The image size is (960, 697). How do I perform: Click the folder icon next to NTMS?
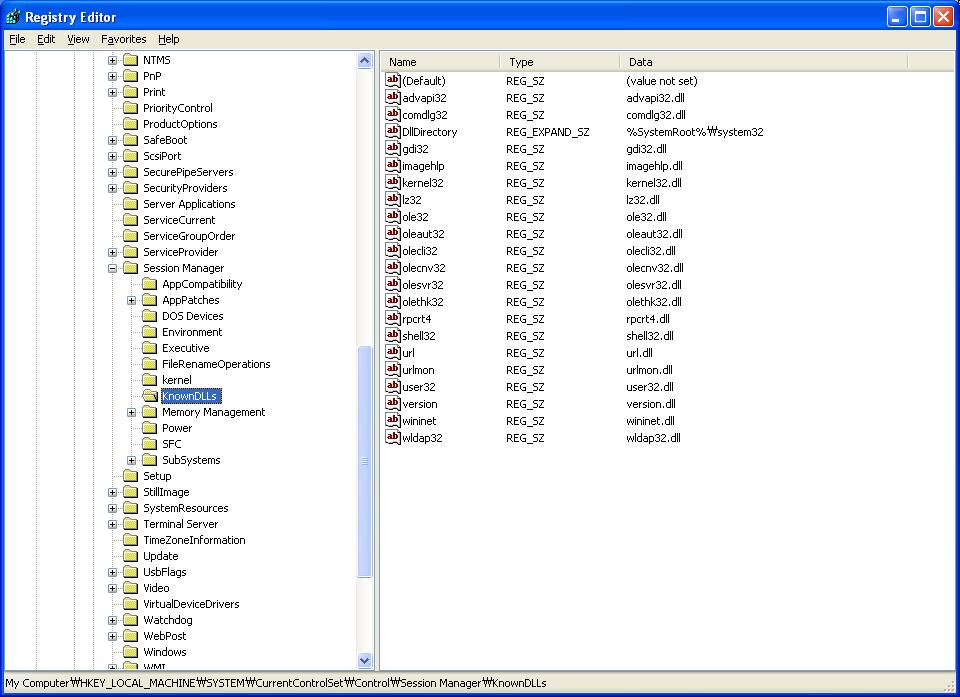click(130, 60)
